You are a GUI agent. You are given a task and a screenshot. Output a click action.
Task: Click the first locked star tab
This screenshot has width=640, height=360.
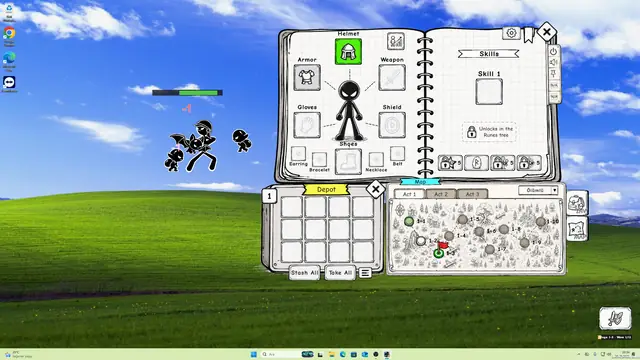pos(450,163)
